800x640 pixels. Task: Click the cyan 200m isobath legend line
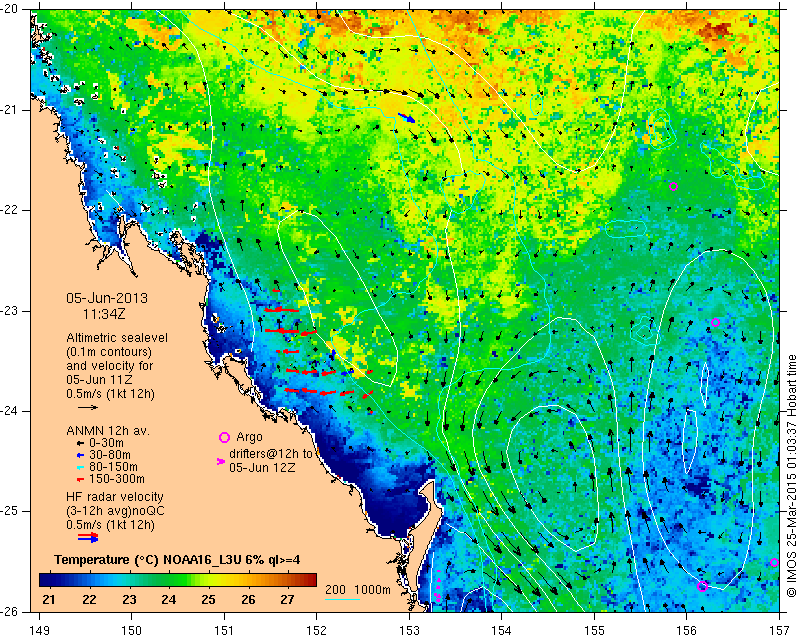(x=342, y=599)
